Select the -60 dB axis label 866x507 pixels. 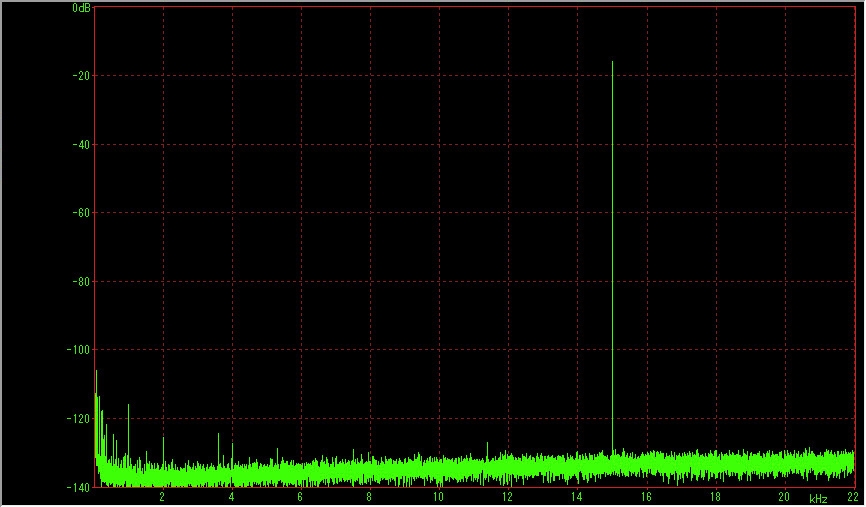click(x=82, y=213)
